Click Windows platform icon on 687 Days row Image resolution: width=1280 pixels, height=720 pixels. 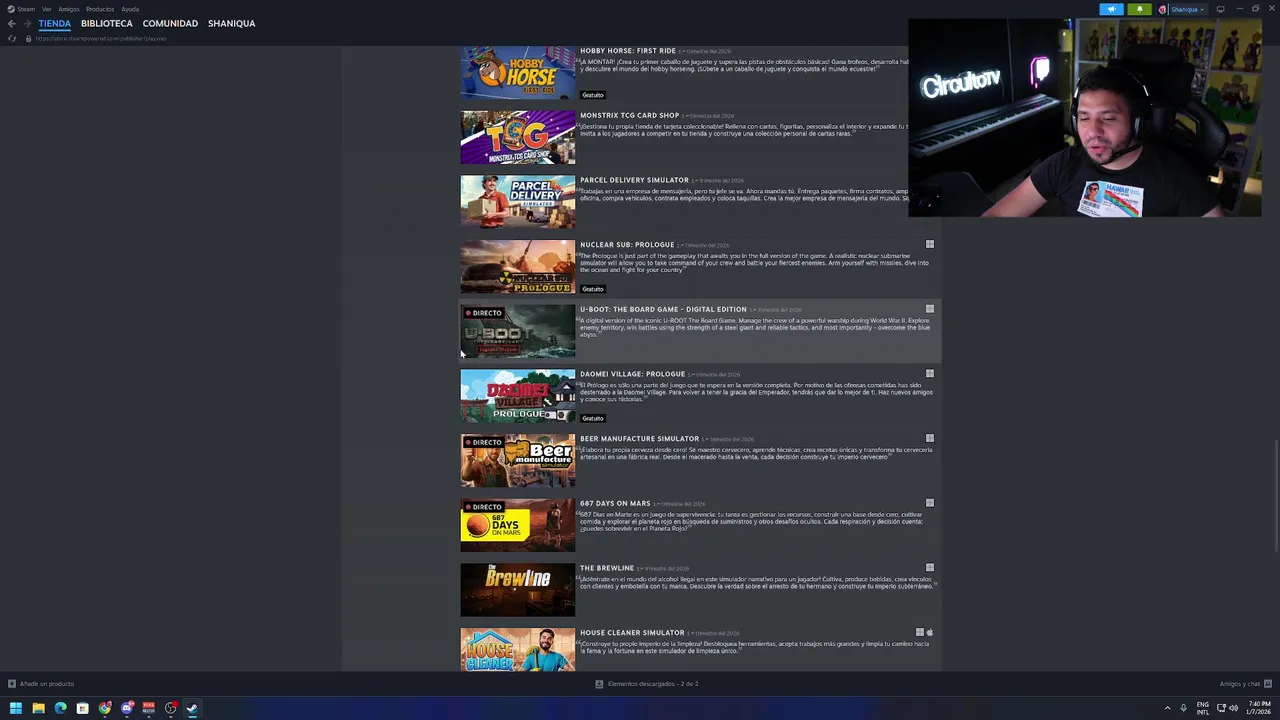(x=929, y=503)
